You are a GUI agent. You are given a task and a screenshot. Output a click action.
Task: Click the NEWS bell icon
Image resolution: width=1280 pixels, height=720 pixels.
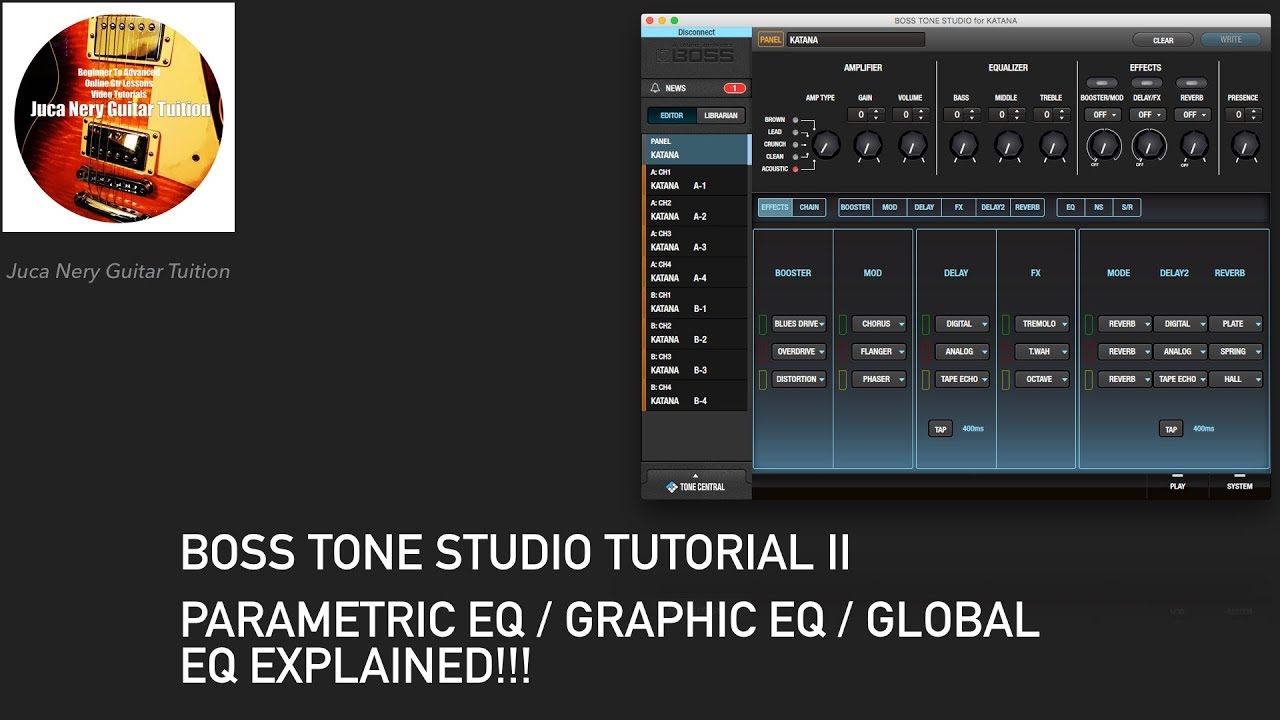tap(655, 88)
